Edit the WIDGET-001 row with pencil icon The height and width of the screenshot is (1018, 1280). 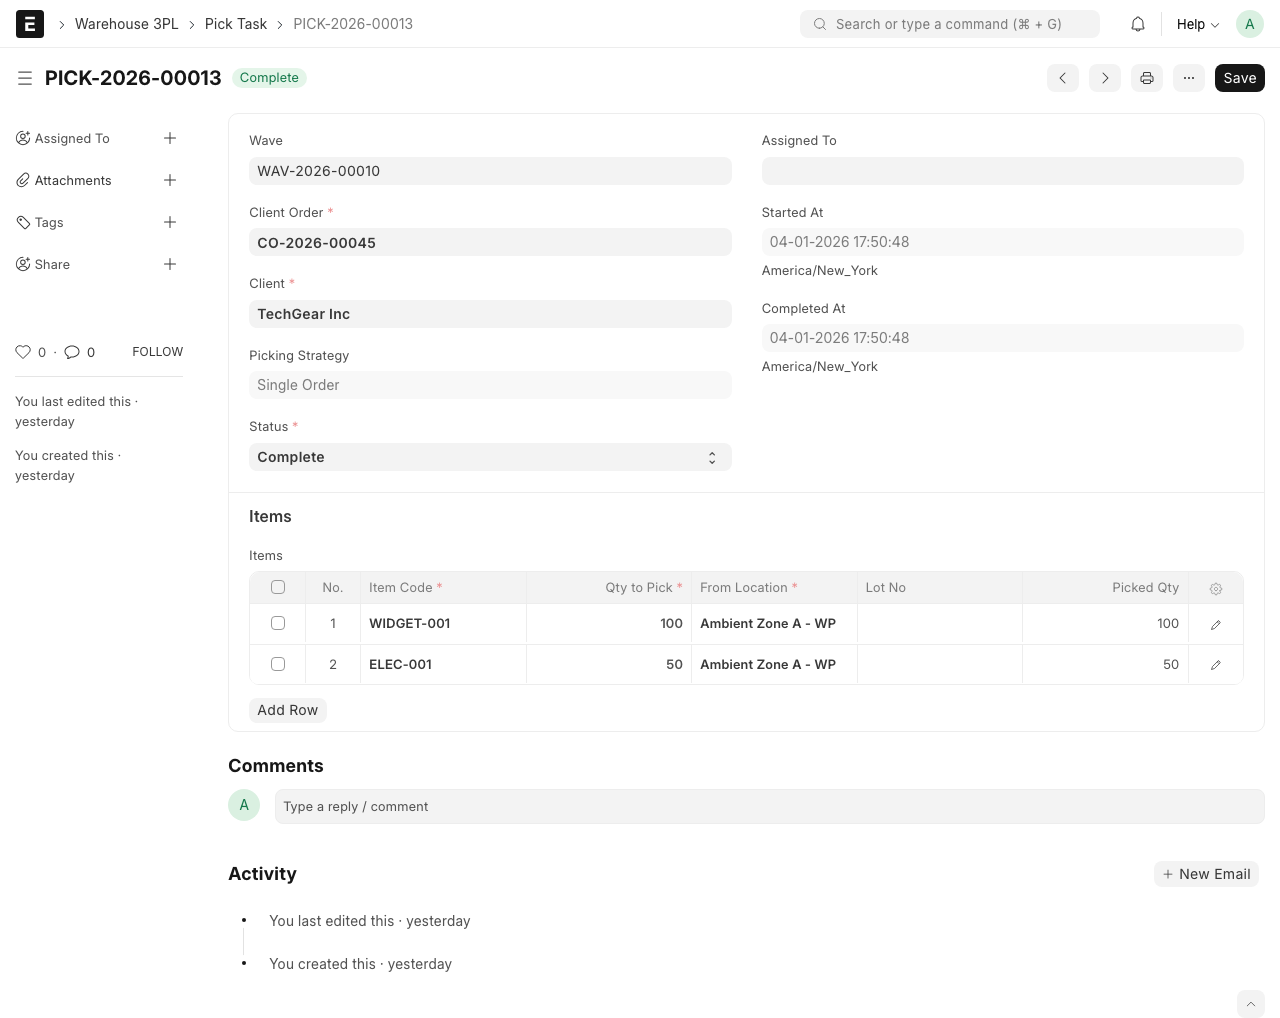point(1215,624)
